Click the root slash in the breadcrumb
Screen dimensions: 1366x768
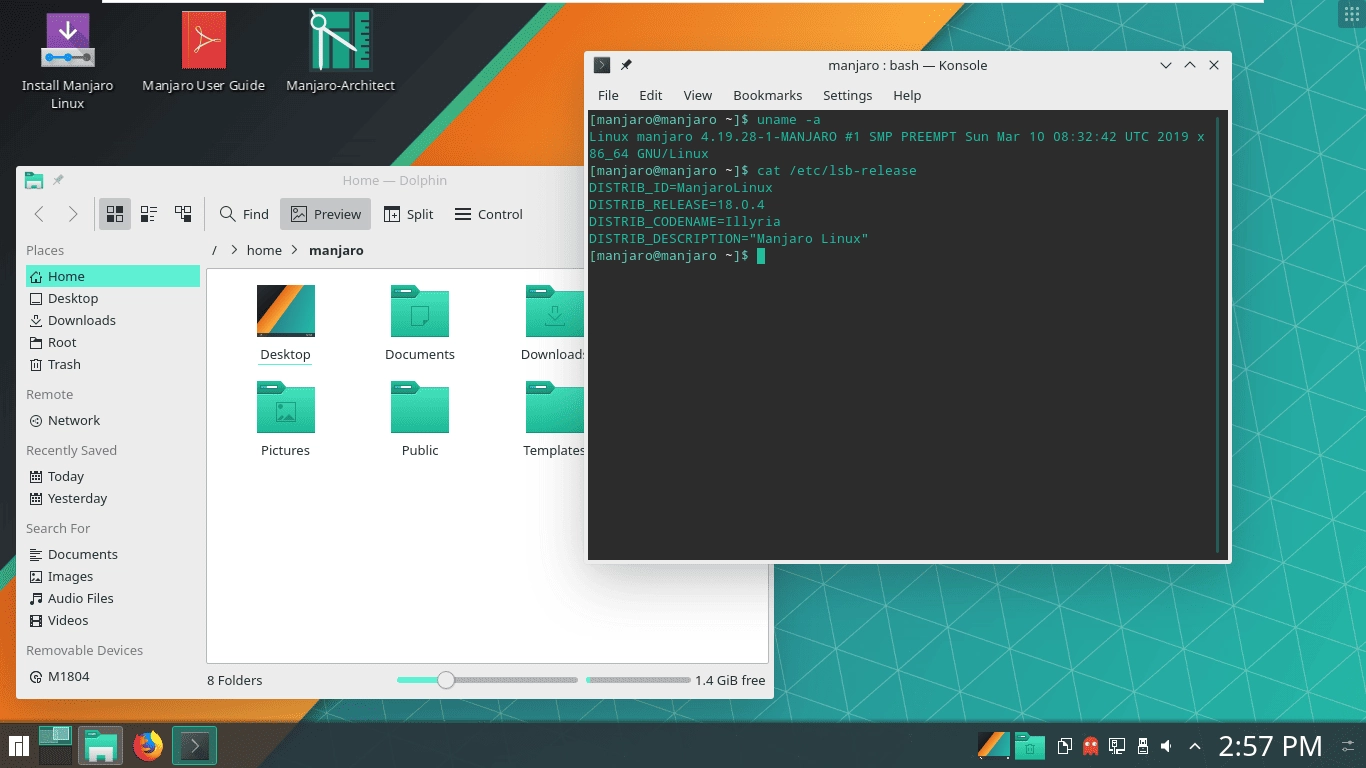pos(214,250)
